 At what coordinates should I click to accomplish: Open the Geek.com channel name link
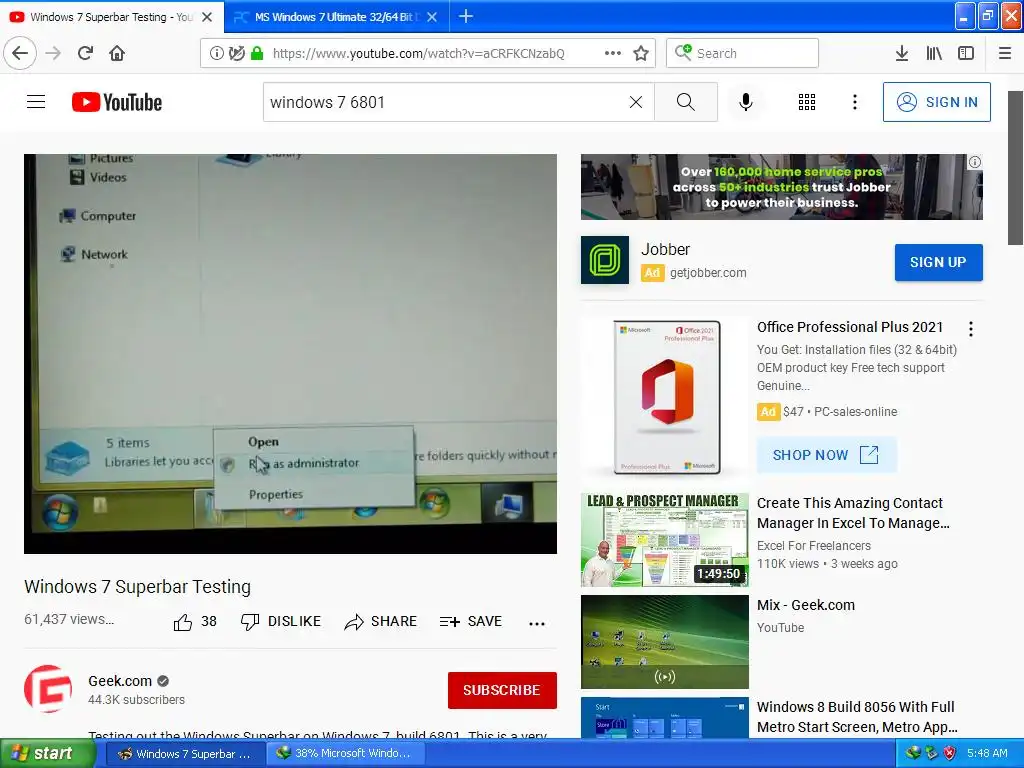tap(120, 681)
